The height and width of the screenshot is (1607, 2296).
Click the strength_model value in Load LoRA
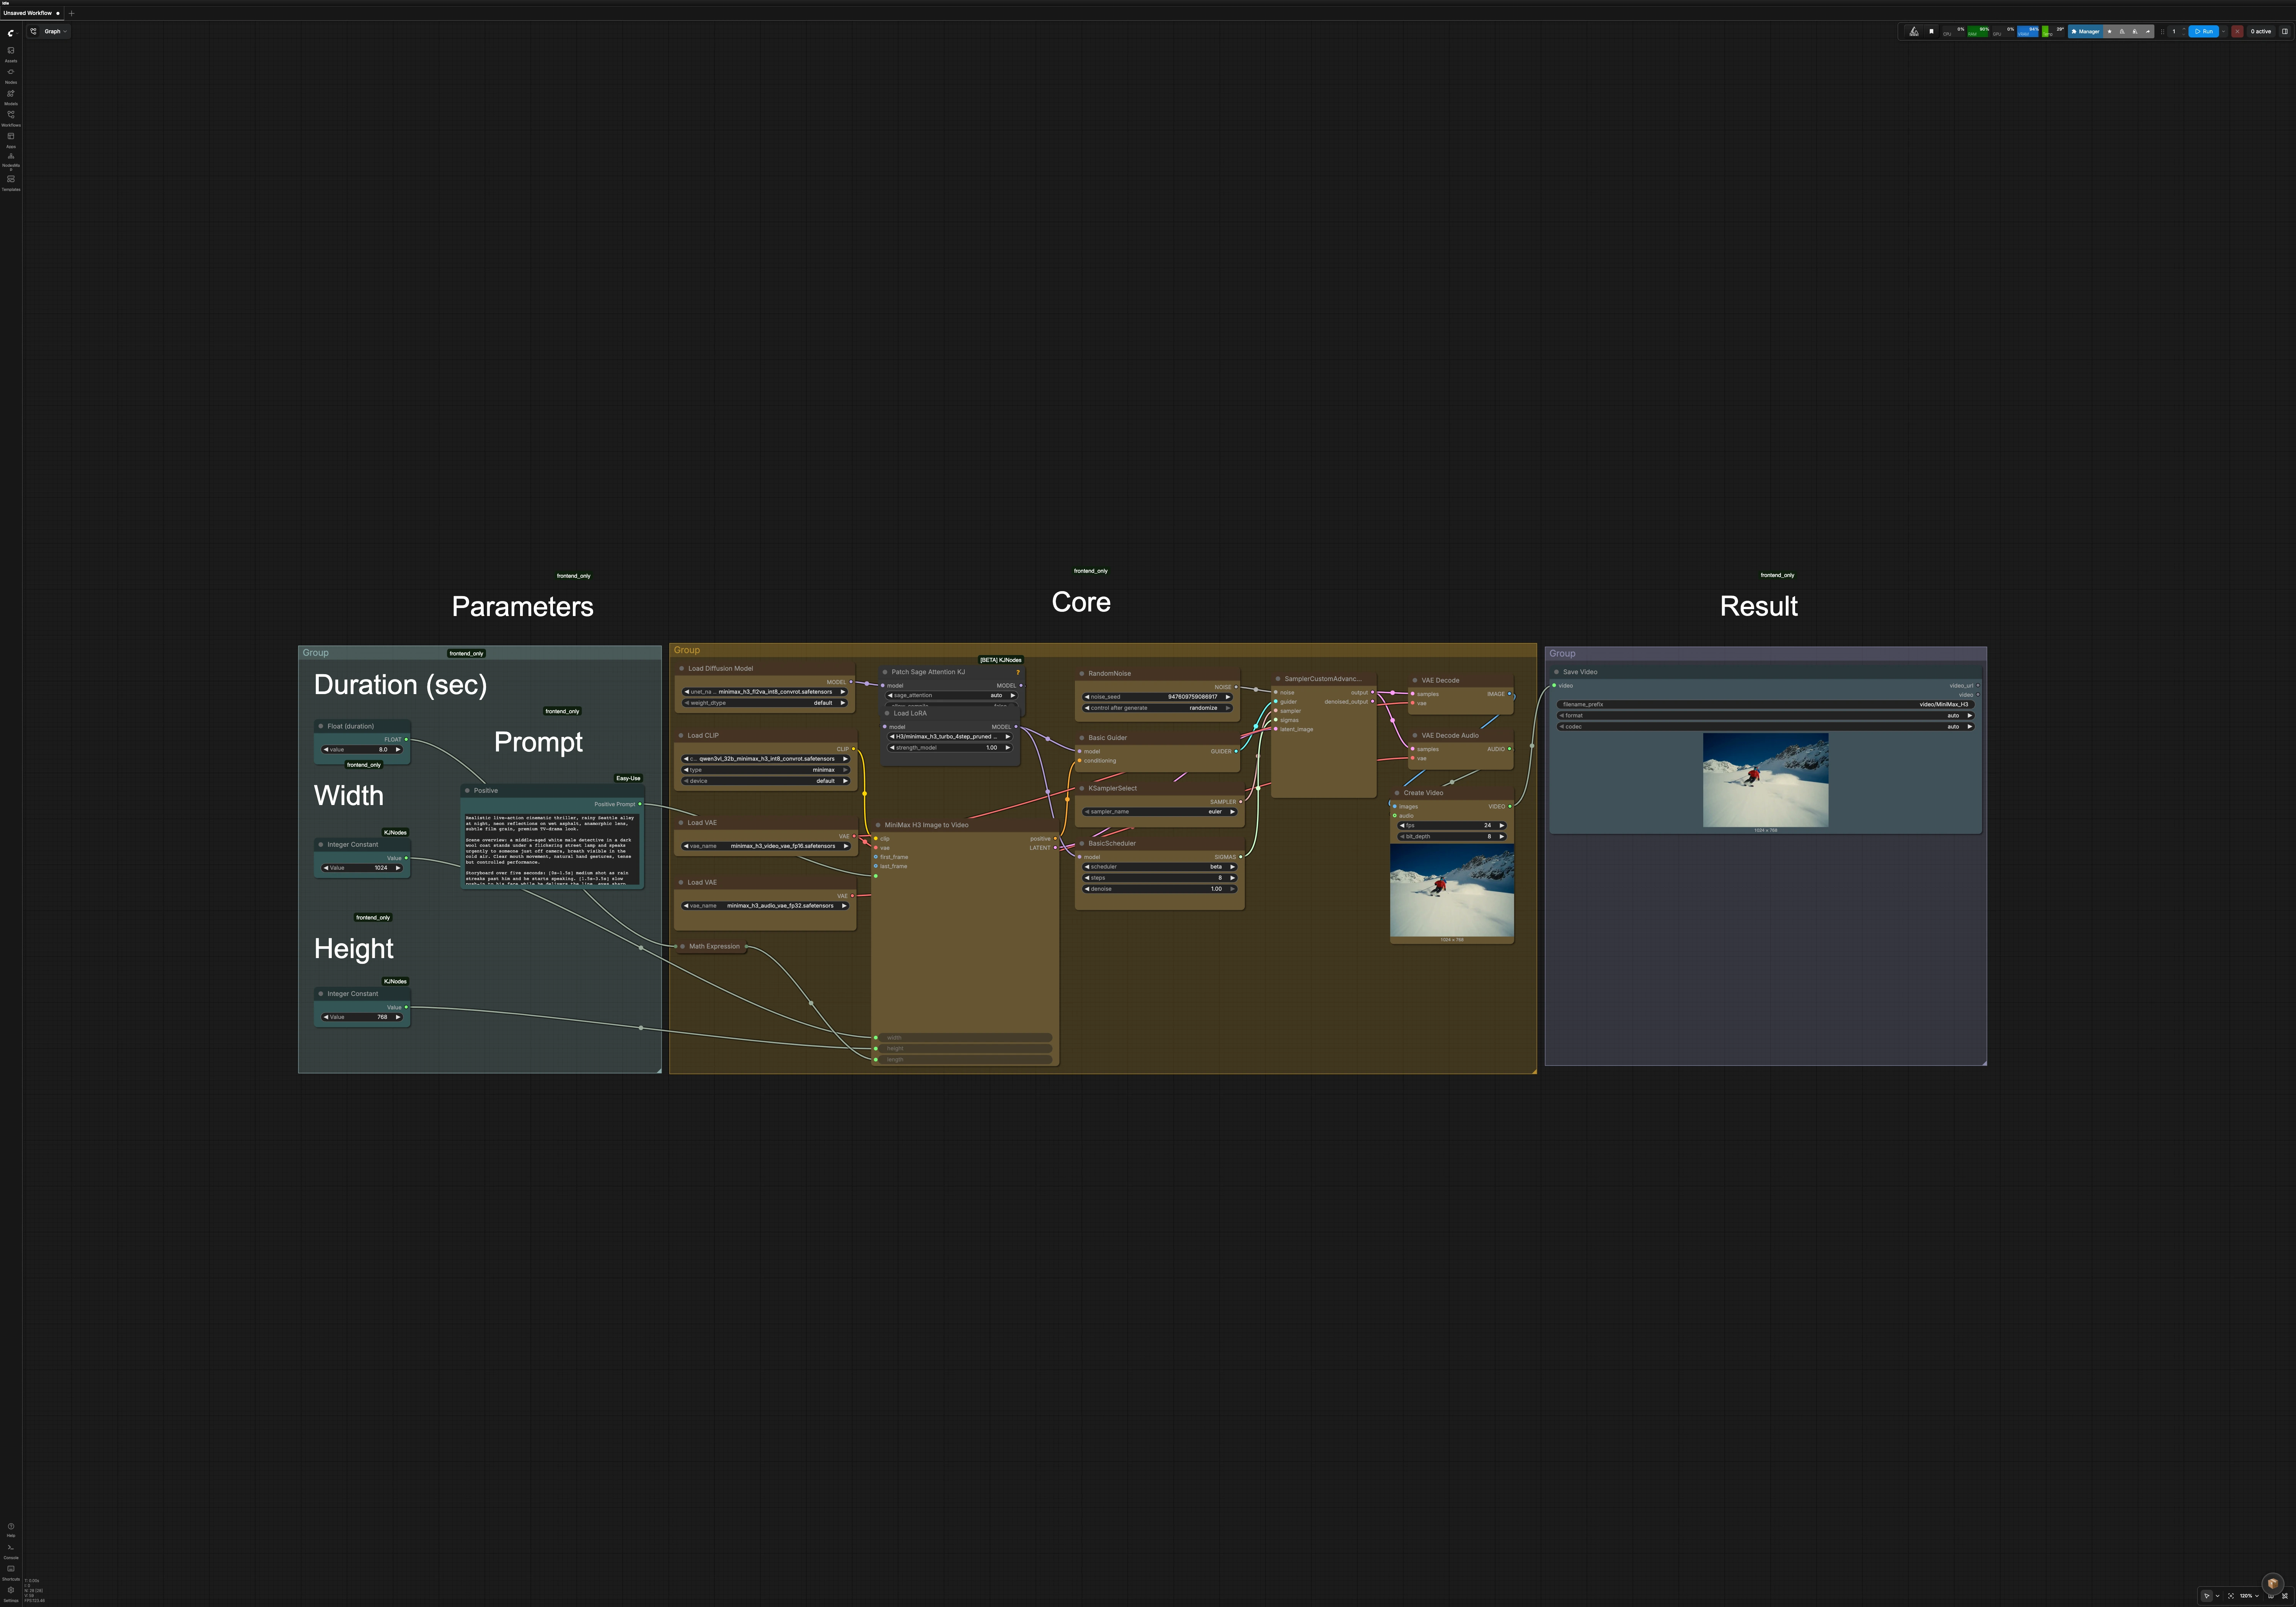pos(951,748)
